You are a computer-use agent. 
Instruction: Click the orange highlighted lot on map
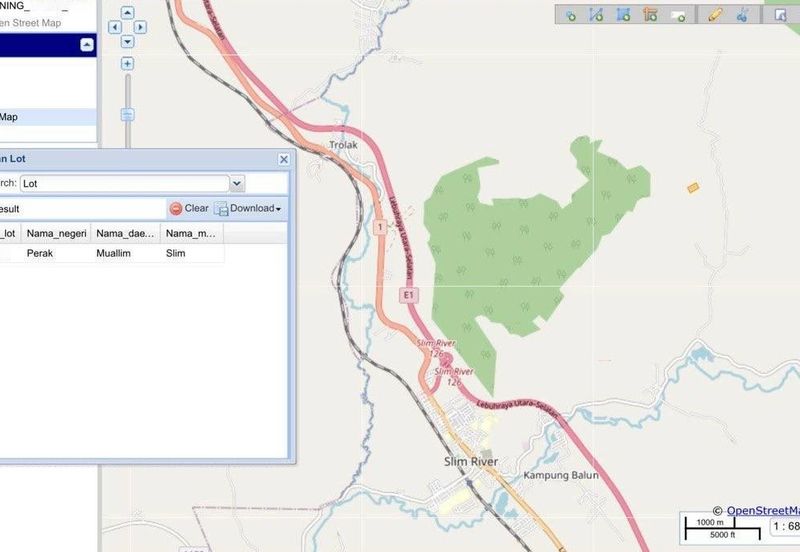(x=692, y=187)
